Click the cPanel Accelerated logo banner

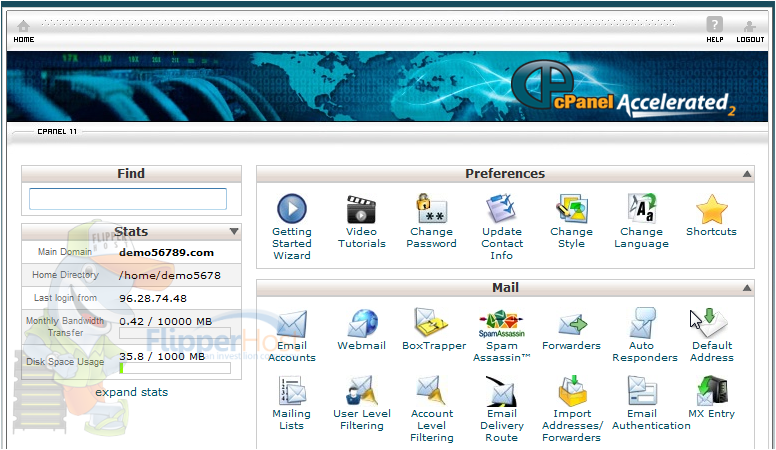(x=624, y=89)
